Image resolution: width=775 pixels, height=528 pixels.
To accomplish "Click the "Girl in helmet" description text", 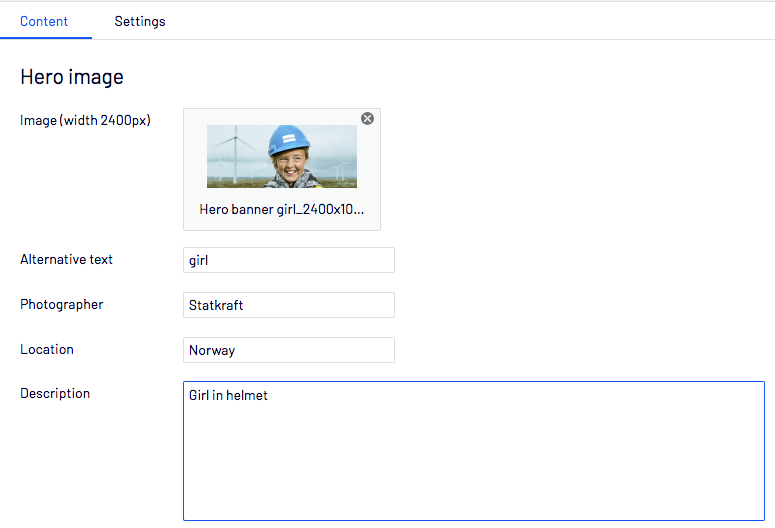I will (228, 396).
